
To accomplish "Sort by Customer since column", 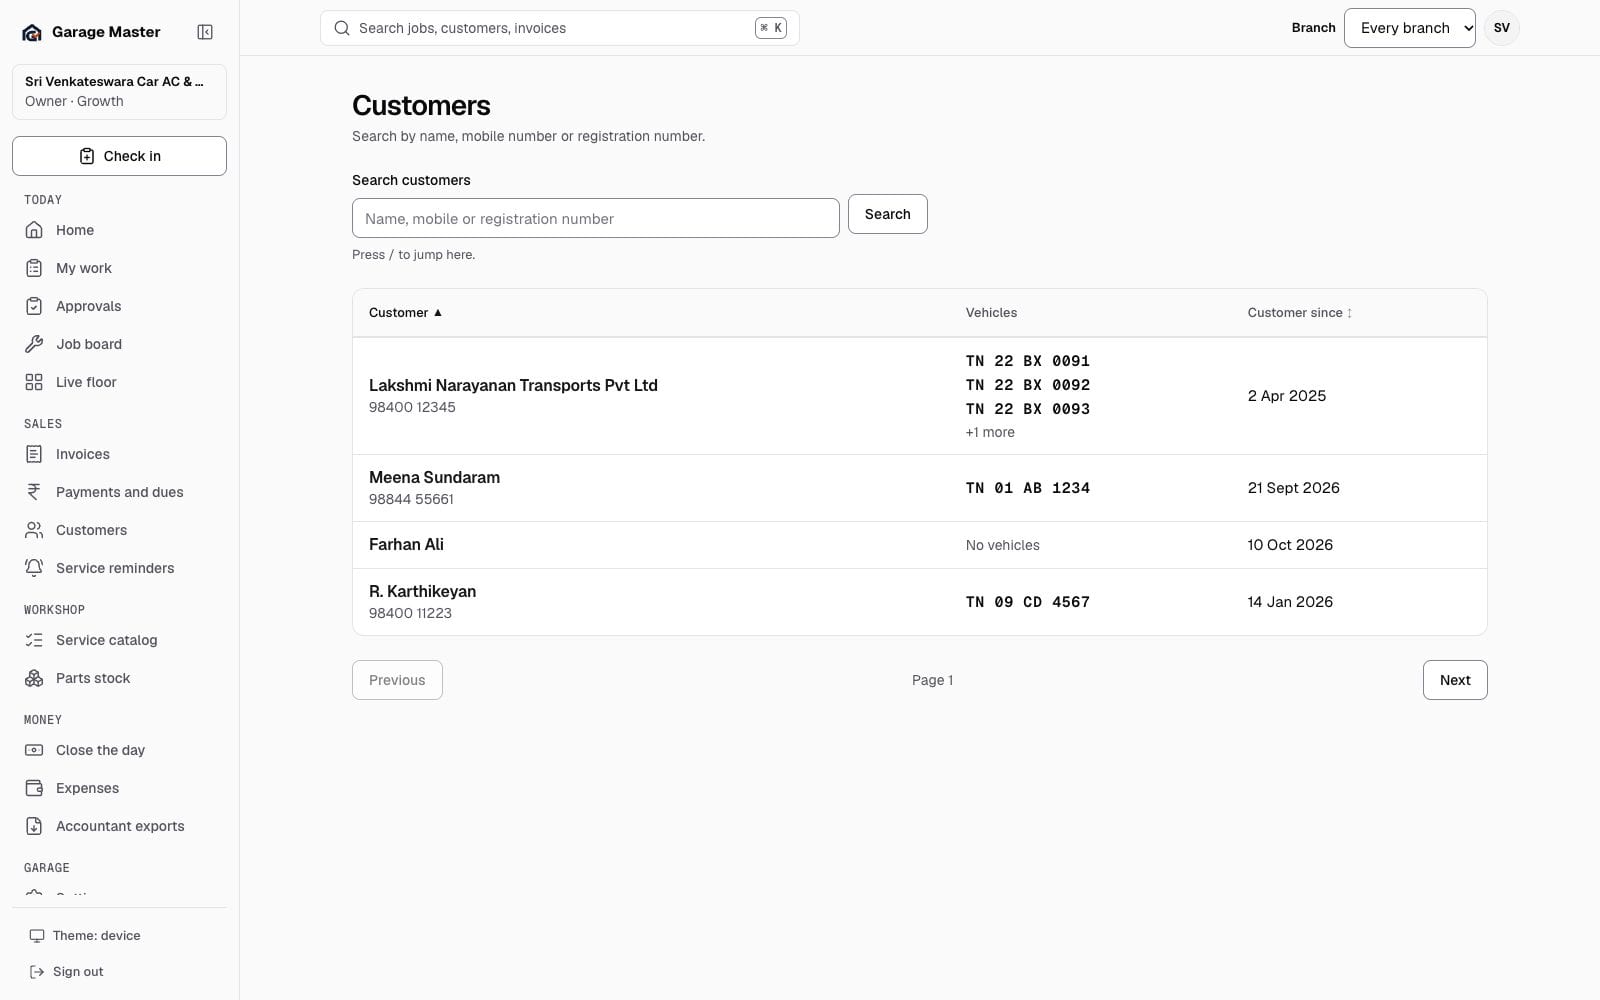I will click(1300, 313).
